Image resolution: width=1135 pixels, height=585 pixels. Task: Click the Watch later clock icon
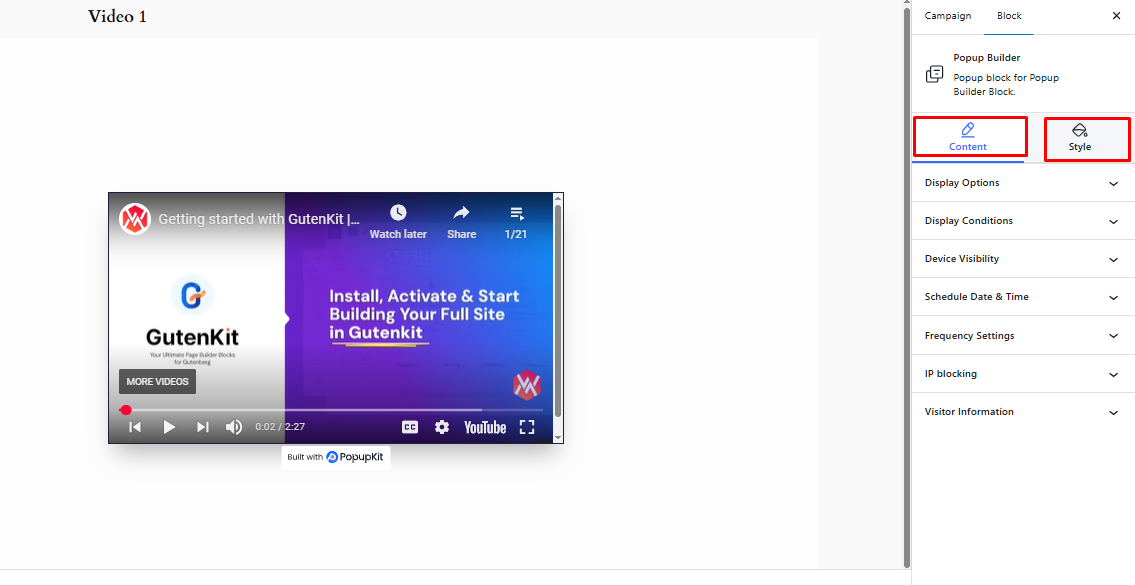pos(398,213)
